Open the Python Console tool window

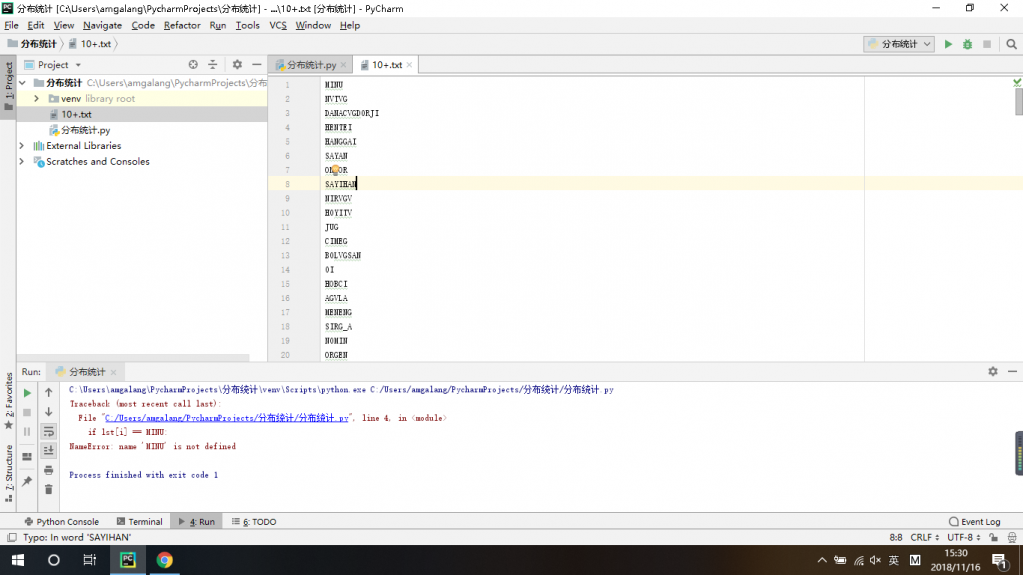click(61, 521)
